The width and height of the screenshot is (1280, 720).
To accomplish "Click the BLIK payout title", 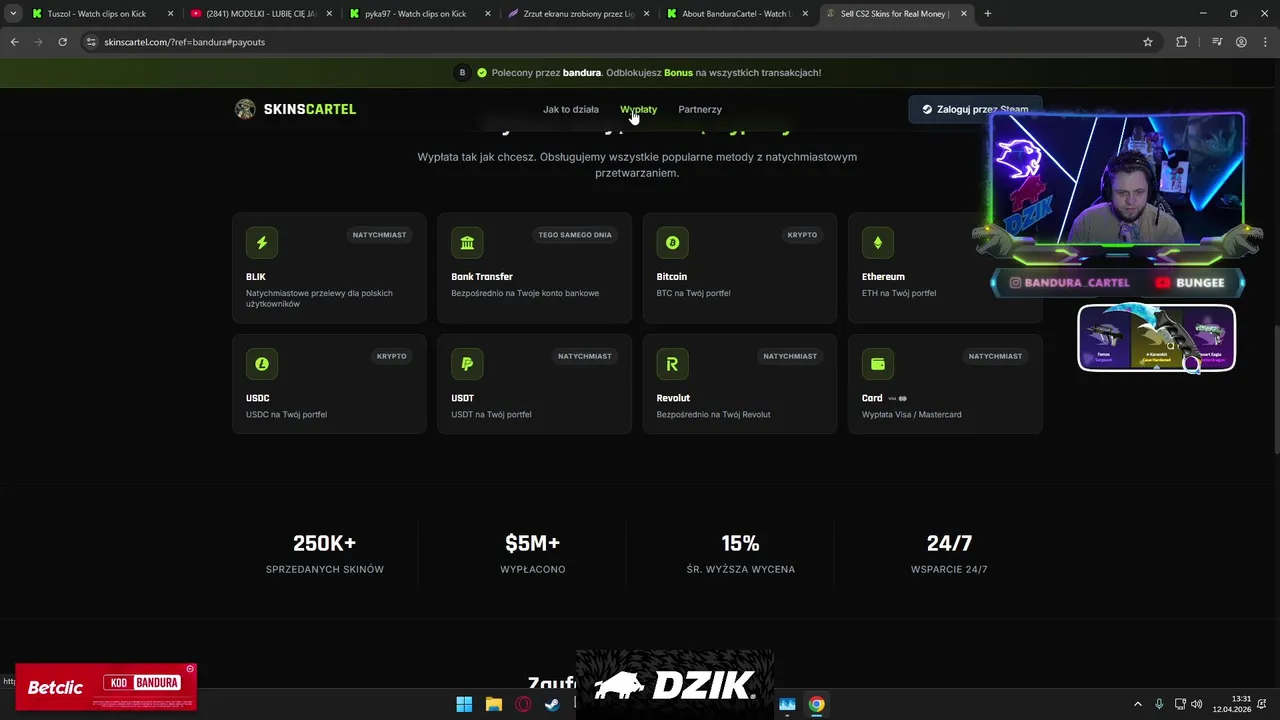I will click(x=256, y=277).
